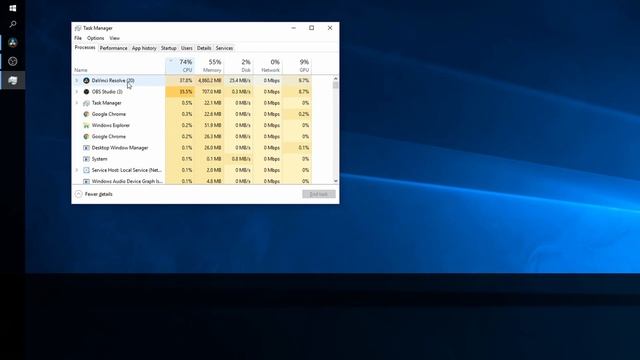The width and height of the screenshot is (640, 360).
Task: Switch to the Details tab
Action: pos(204,48)
